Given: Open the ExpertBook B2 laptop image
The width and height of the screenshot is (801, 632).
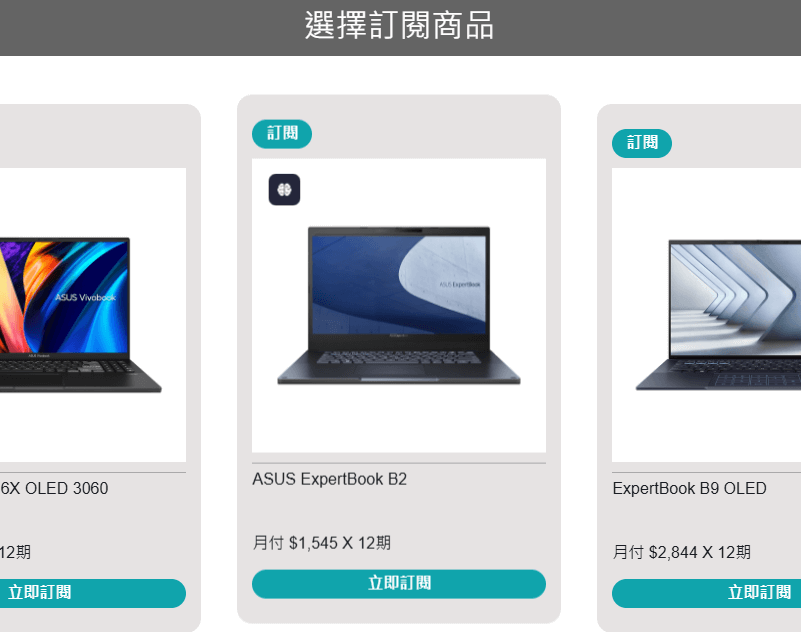Looking at the screenshot, I should click(399, 306).
